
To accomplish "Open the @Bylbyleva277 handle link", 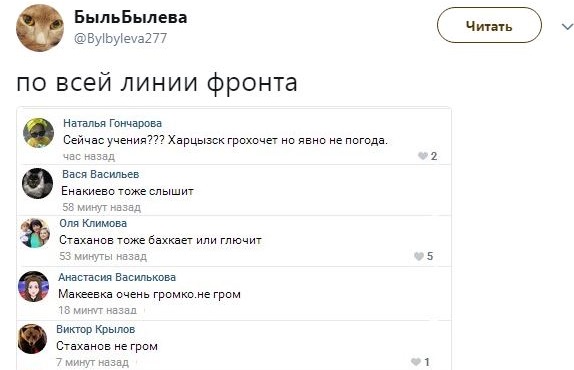I will click(120, 38).
